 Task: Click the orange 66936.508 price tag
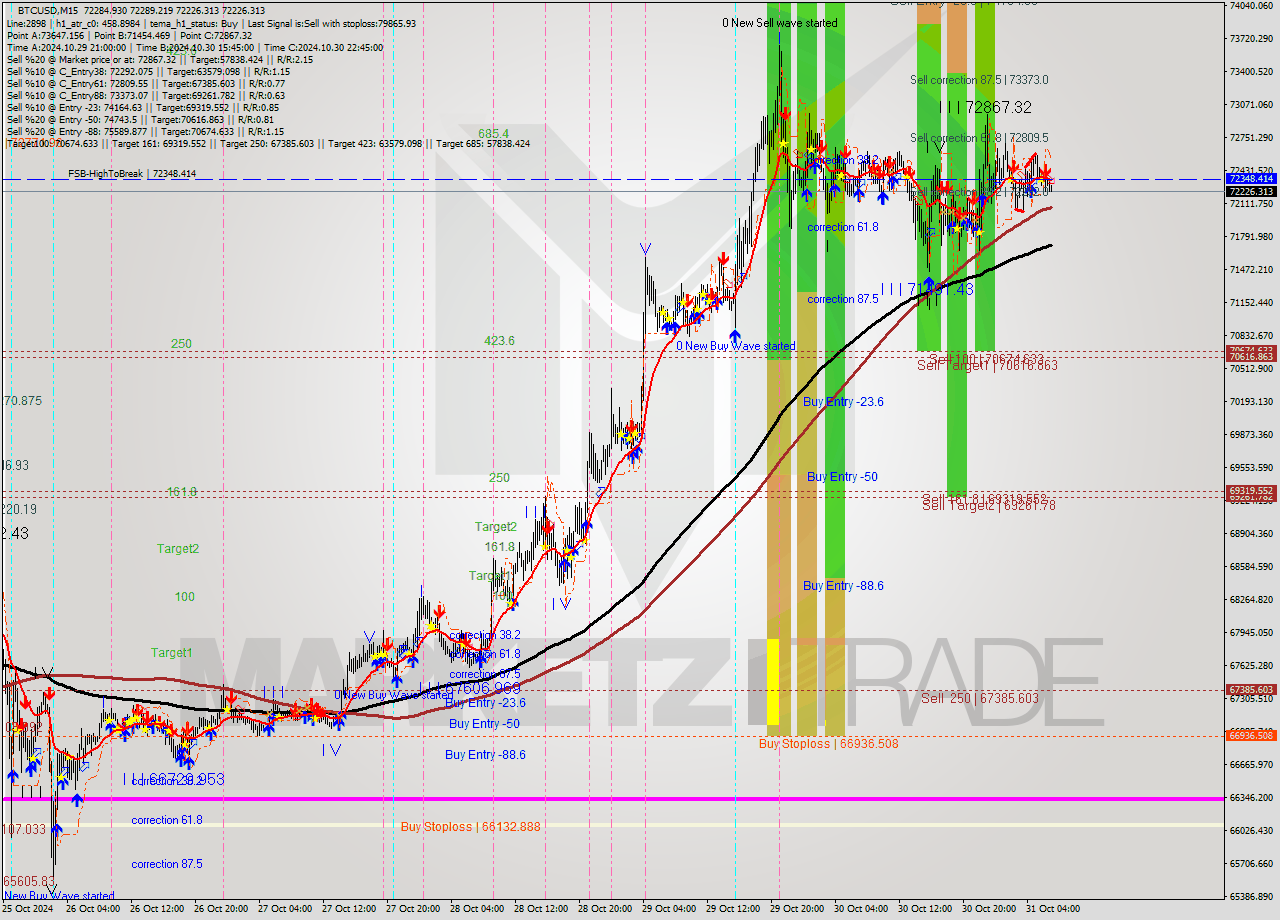pyautogui.click(x=1251, y=735)
